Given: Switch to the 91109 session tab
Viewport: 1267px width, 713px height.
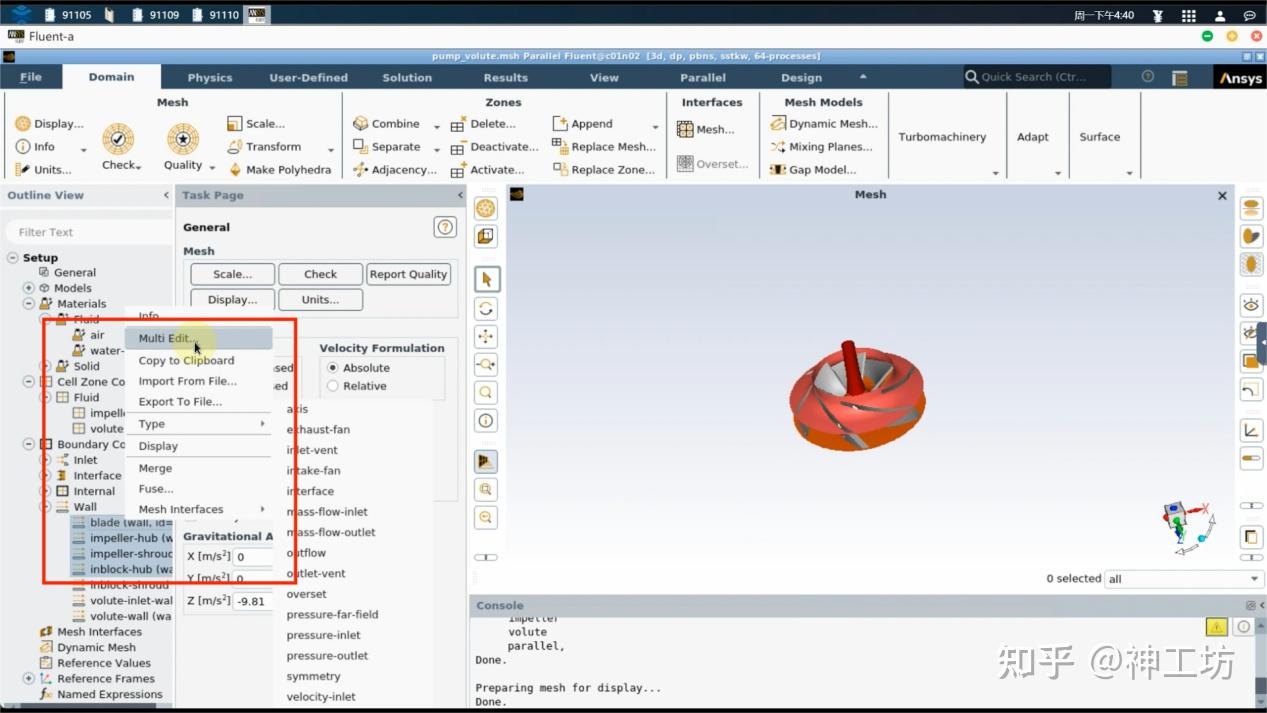Looking at the screenshot, I should 156,15.
